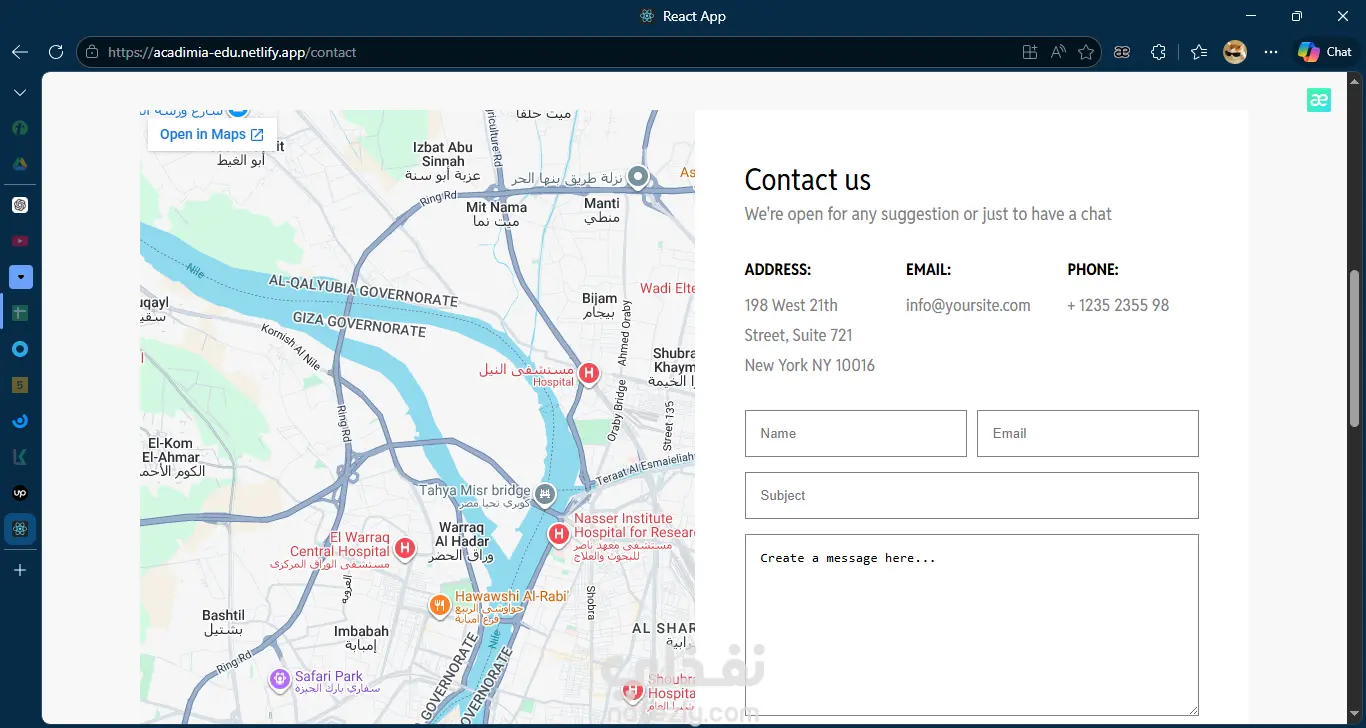Click the message text area
1366x728 pixels.
point(972,625)
